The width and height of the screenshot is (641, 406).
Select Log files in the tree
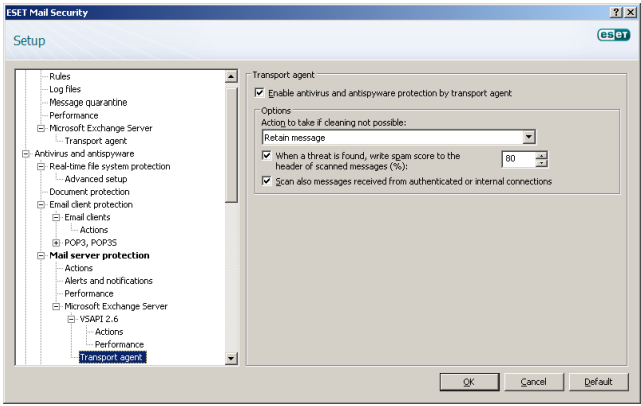point(65,89)
